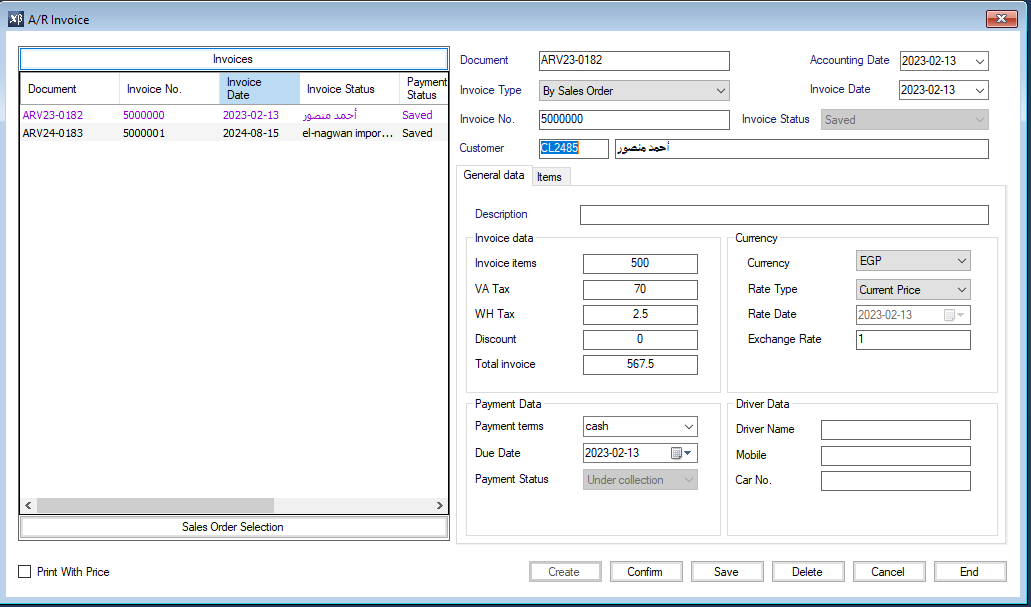The height and width of the screenshot is (607, 1031).
Task: Click the Total invoice field 567.5
Action: pos(640,364)
